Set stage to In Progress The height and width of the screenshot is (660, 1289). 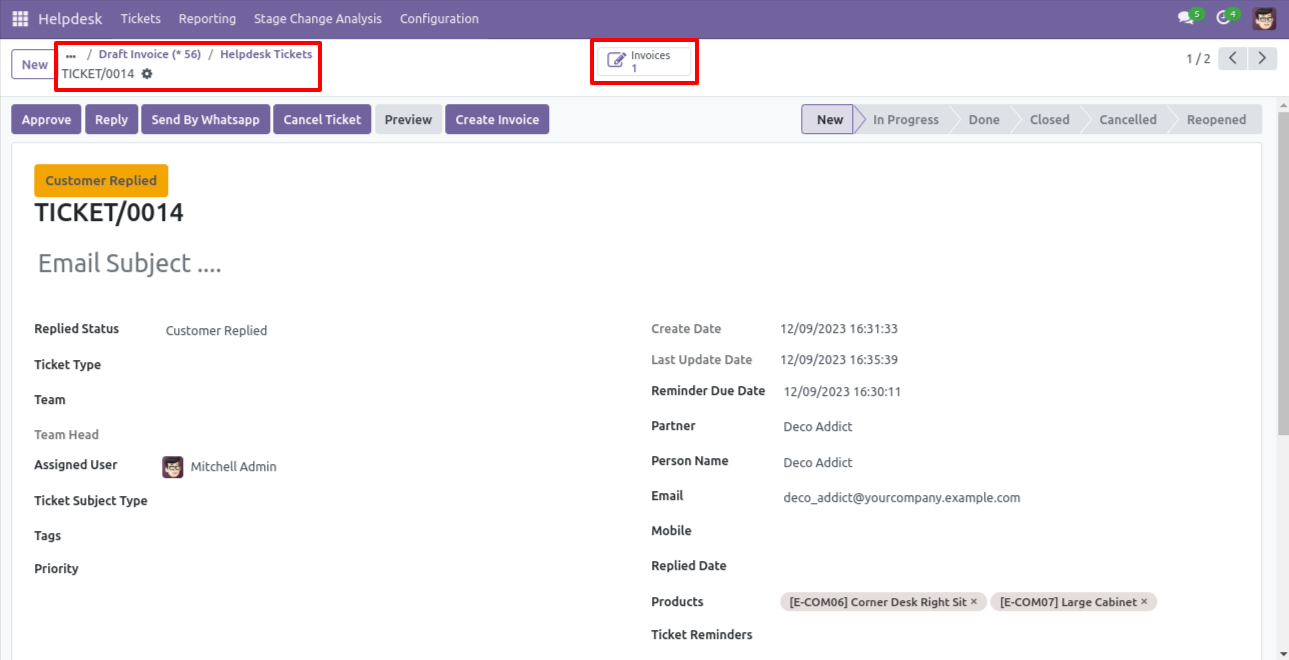click(x=905, y=120)
